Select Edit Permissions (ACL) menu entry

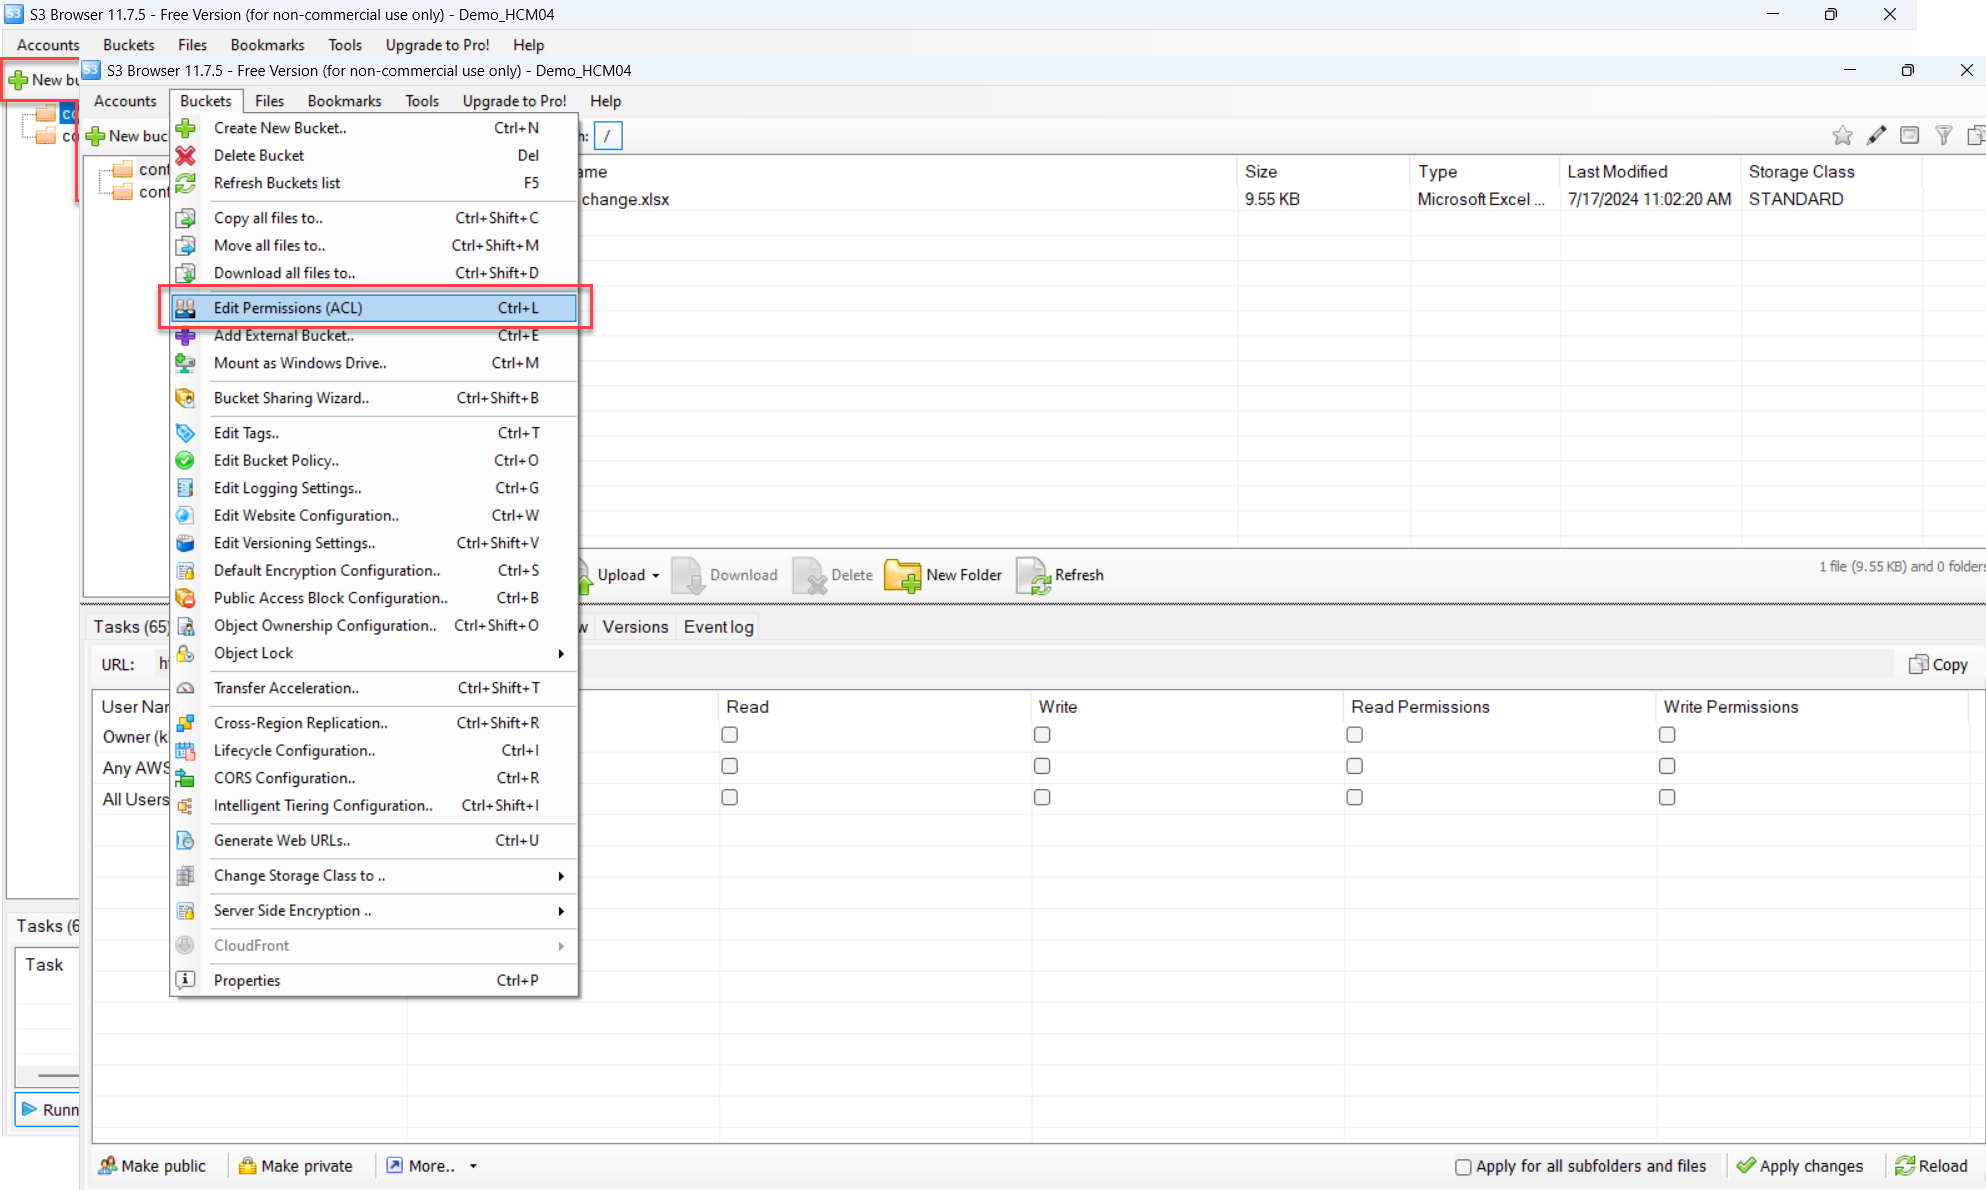pos(288,308)
